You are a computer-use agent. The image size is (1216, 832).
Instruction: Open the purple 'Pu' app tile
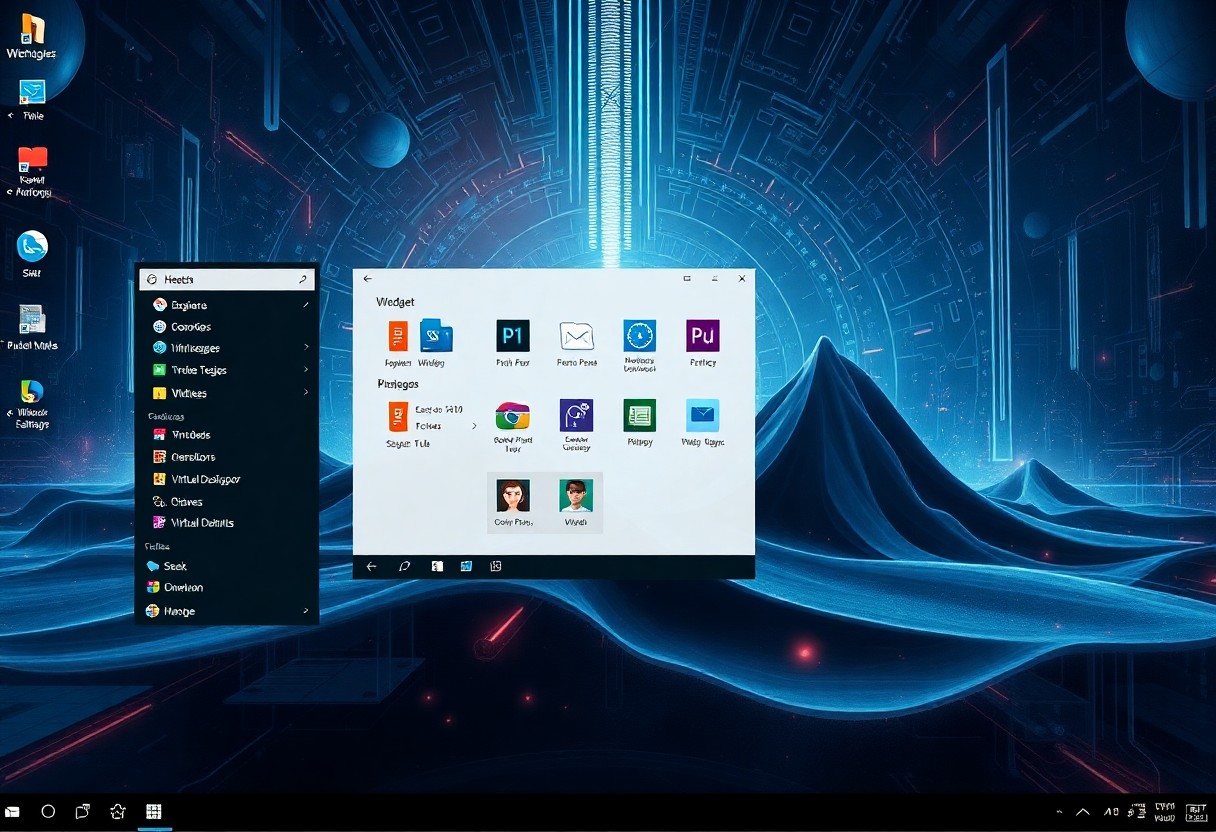pos(703,336)
